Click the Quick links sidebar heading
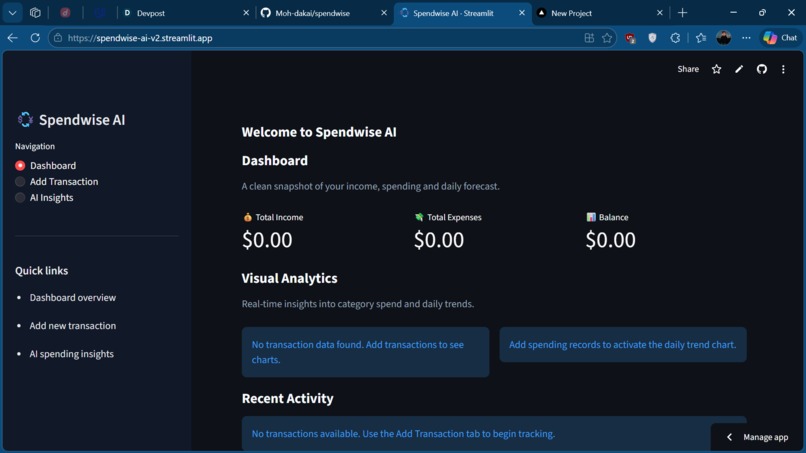This screenshot has width=806, height=453. click(41, 270)
